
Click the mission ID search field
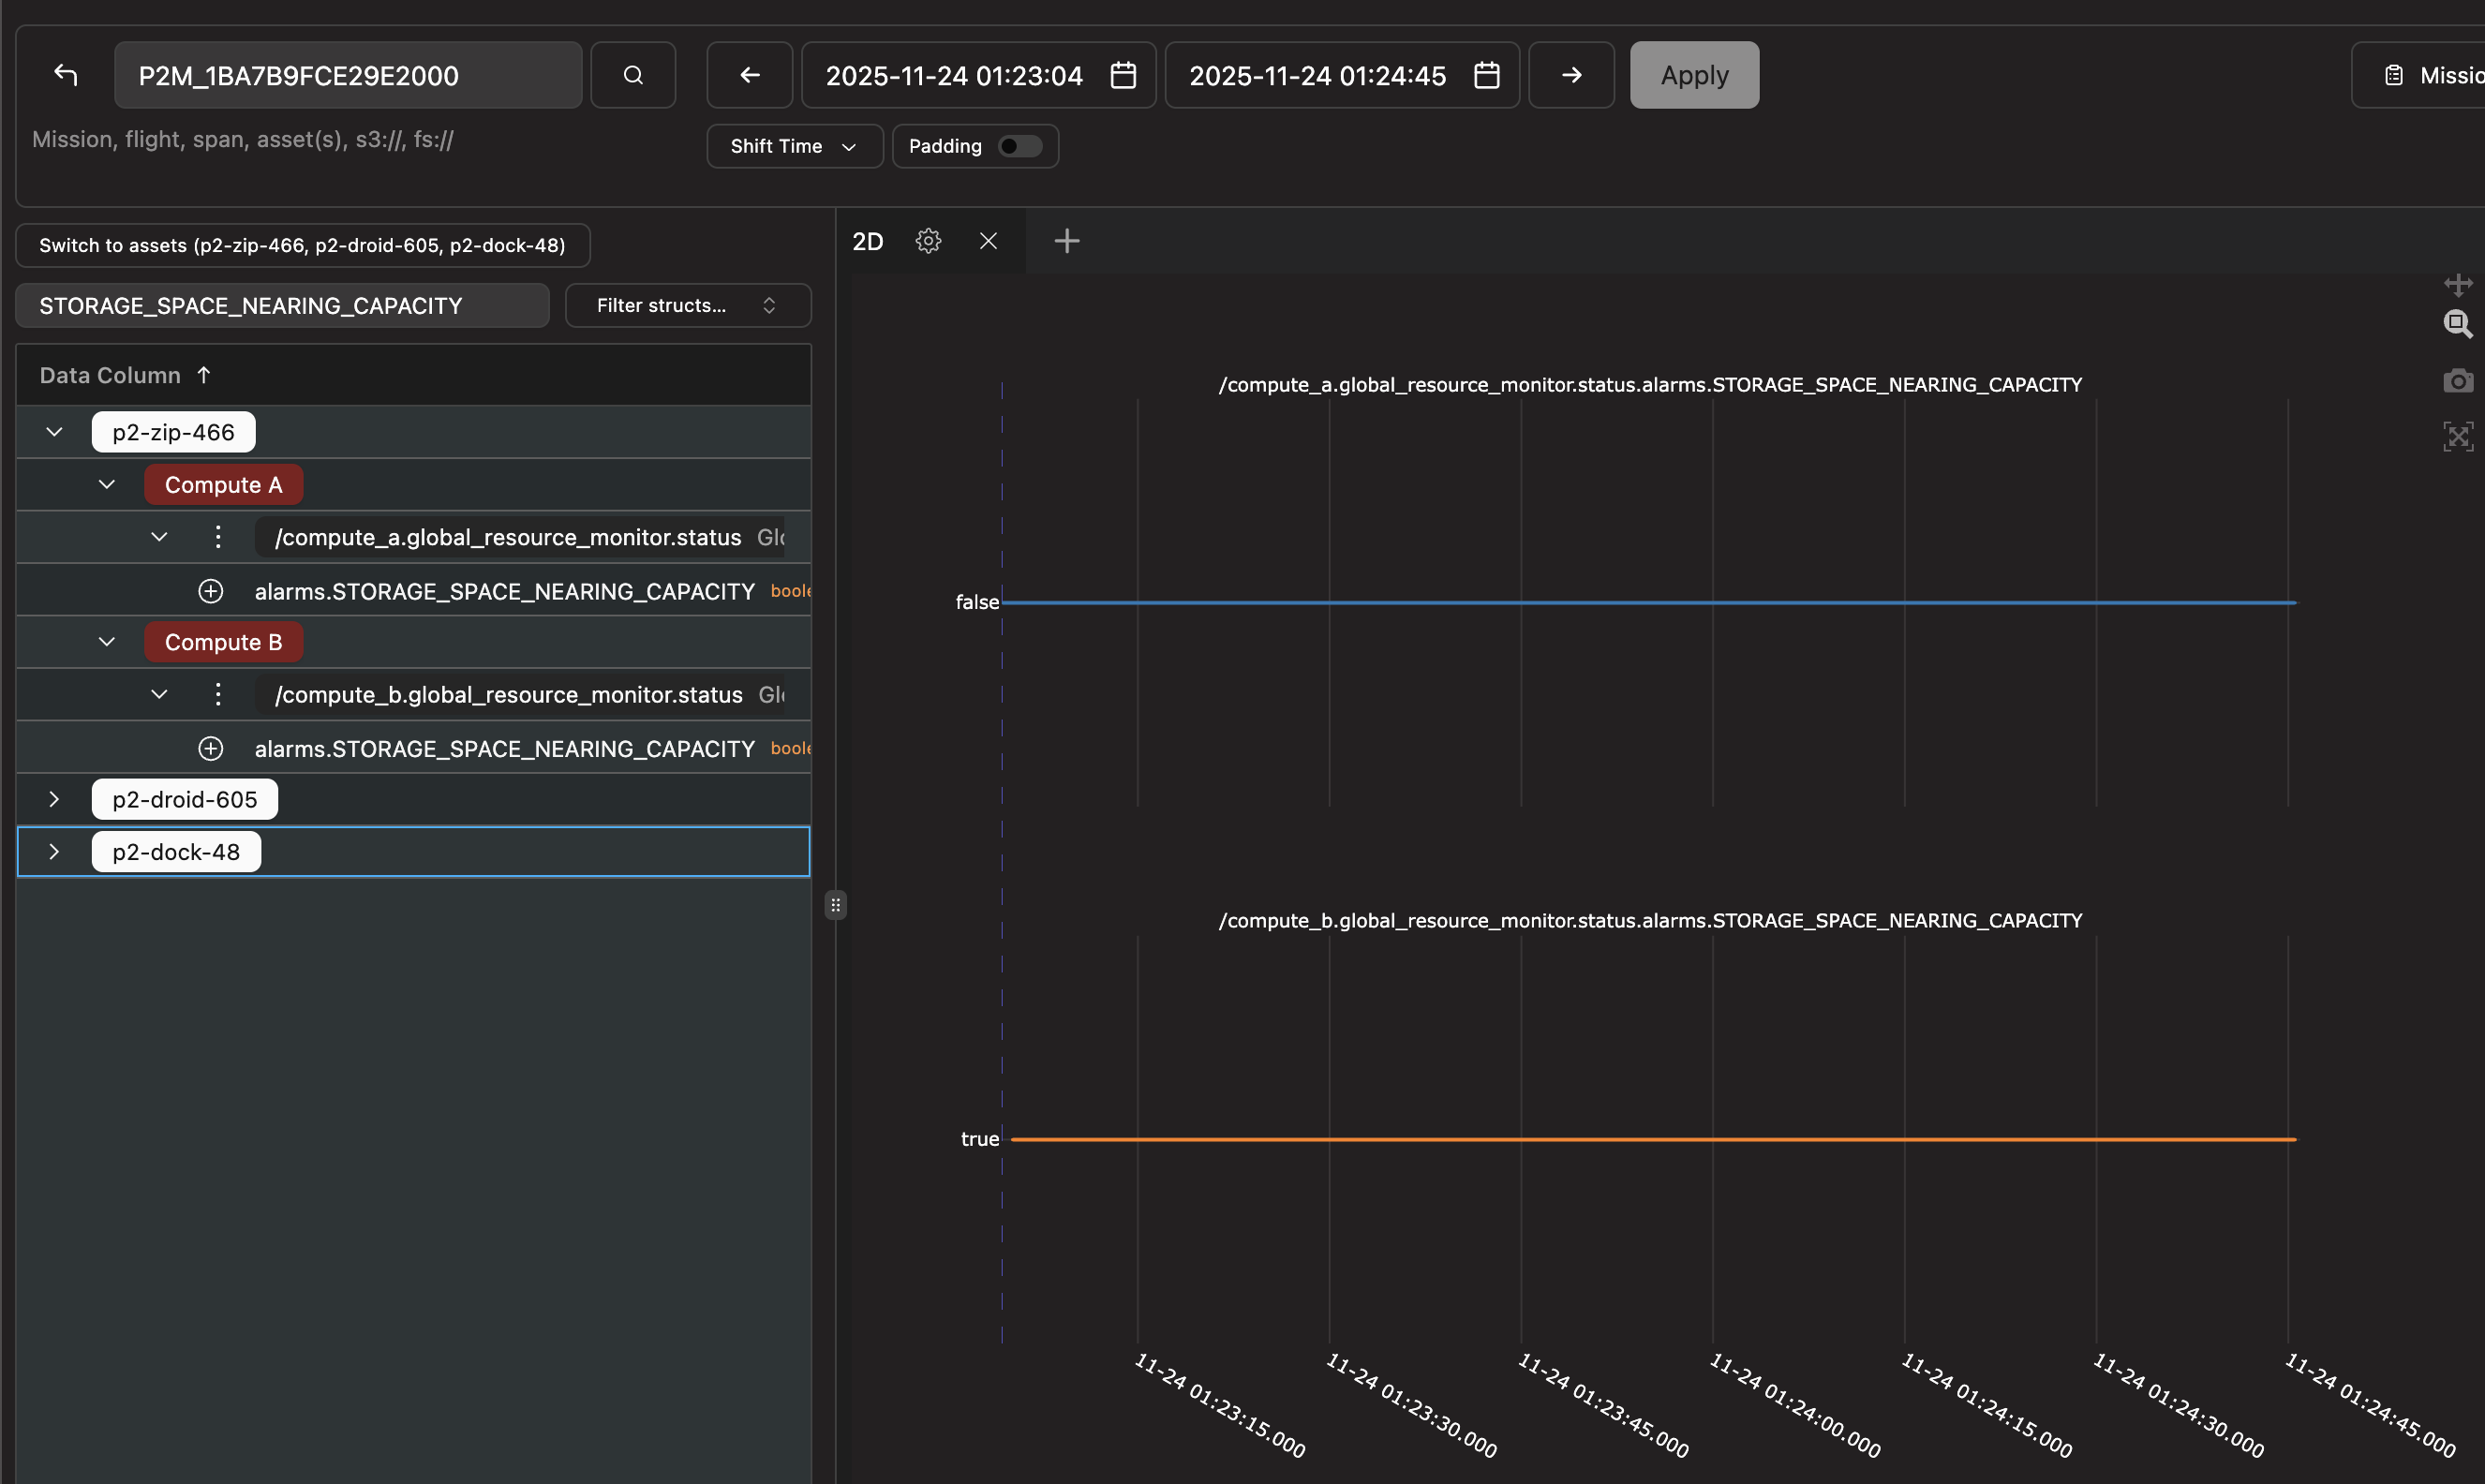click(x=348, y=75)
